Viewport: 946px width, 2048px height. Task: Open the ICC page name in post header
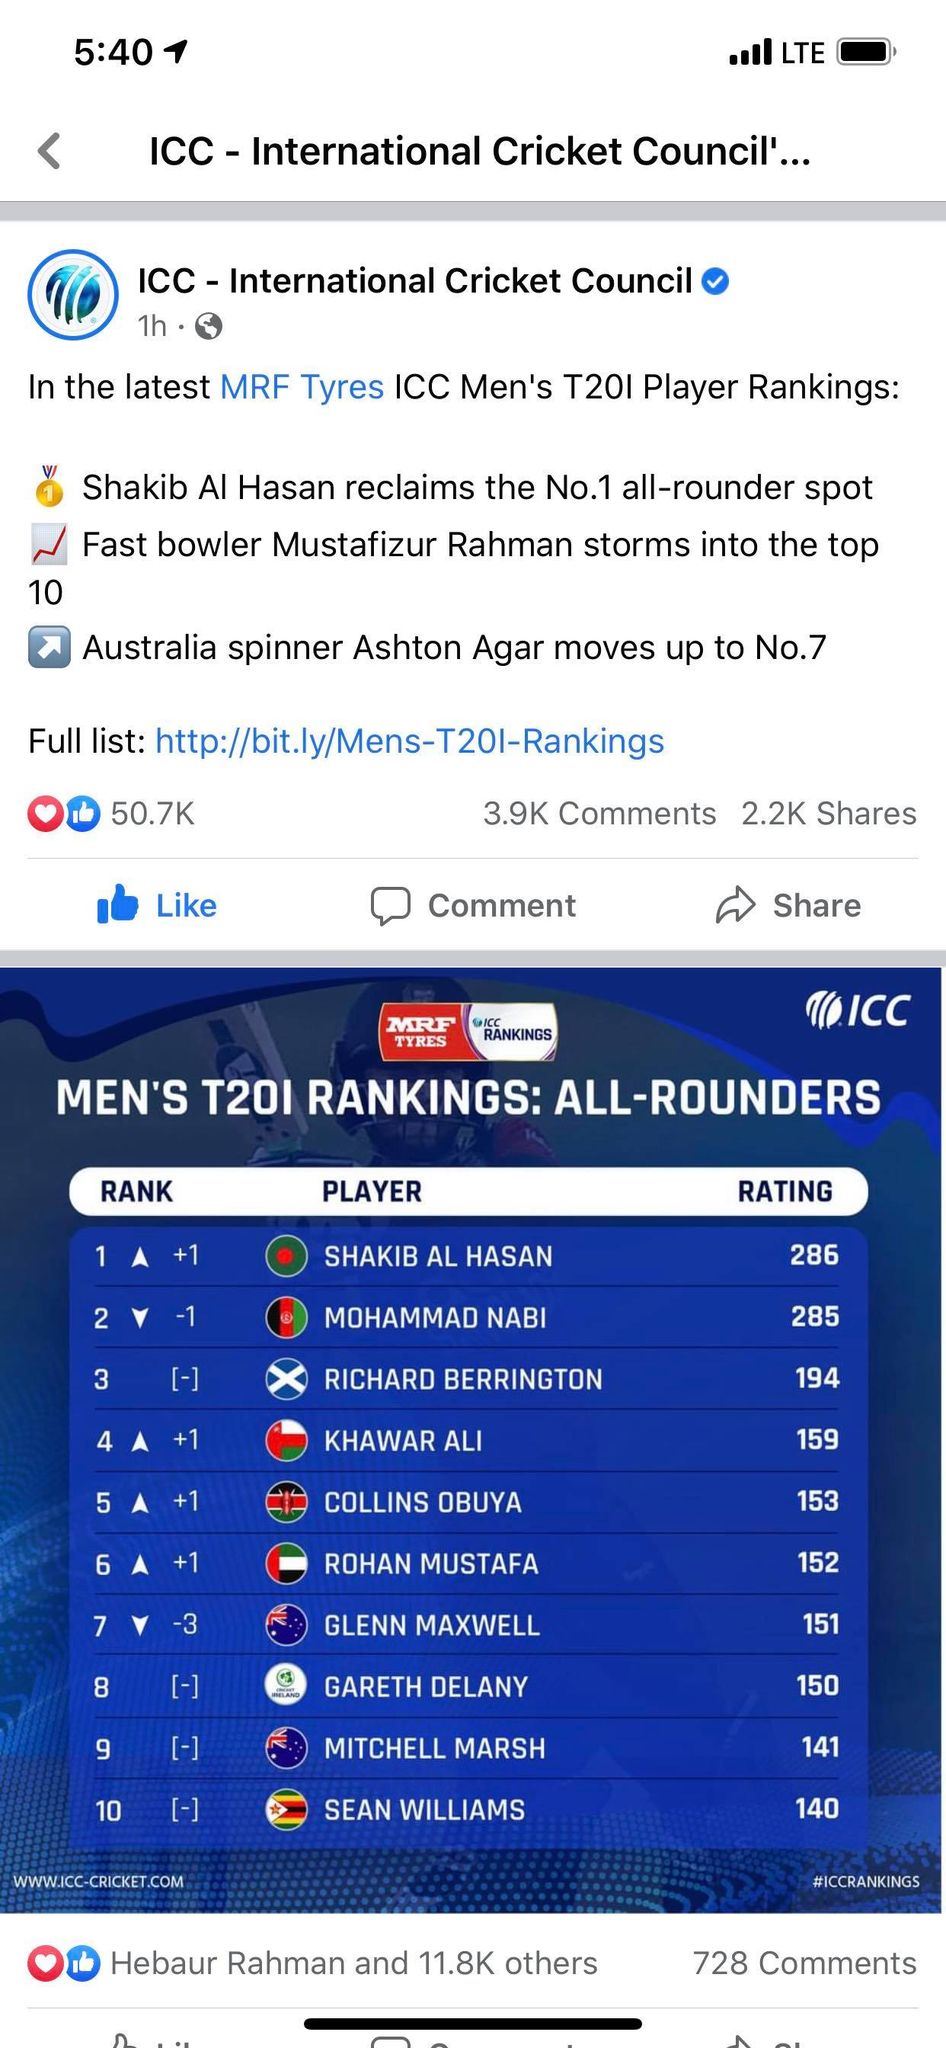414,281
